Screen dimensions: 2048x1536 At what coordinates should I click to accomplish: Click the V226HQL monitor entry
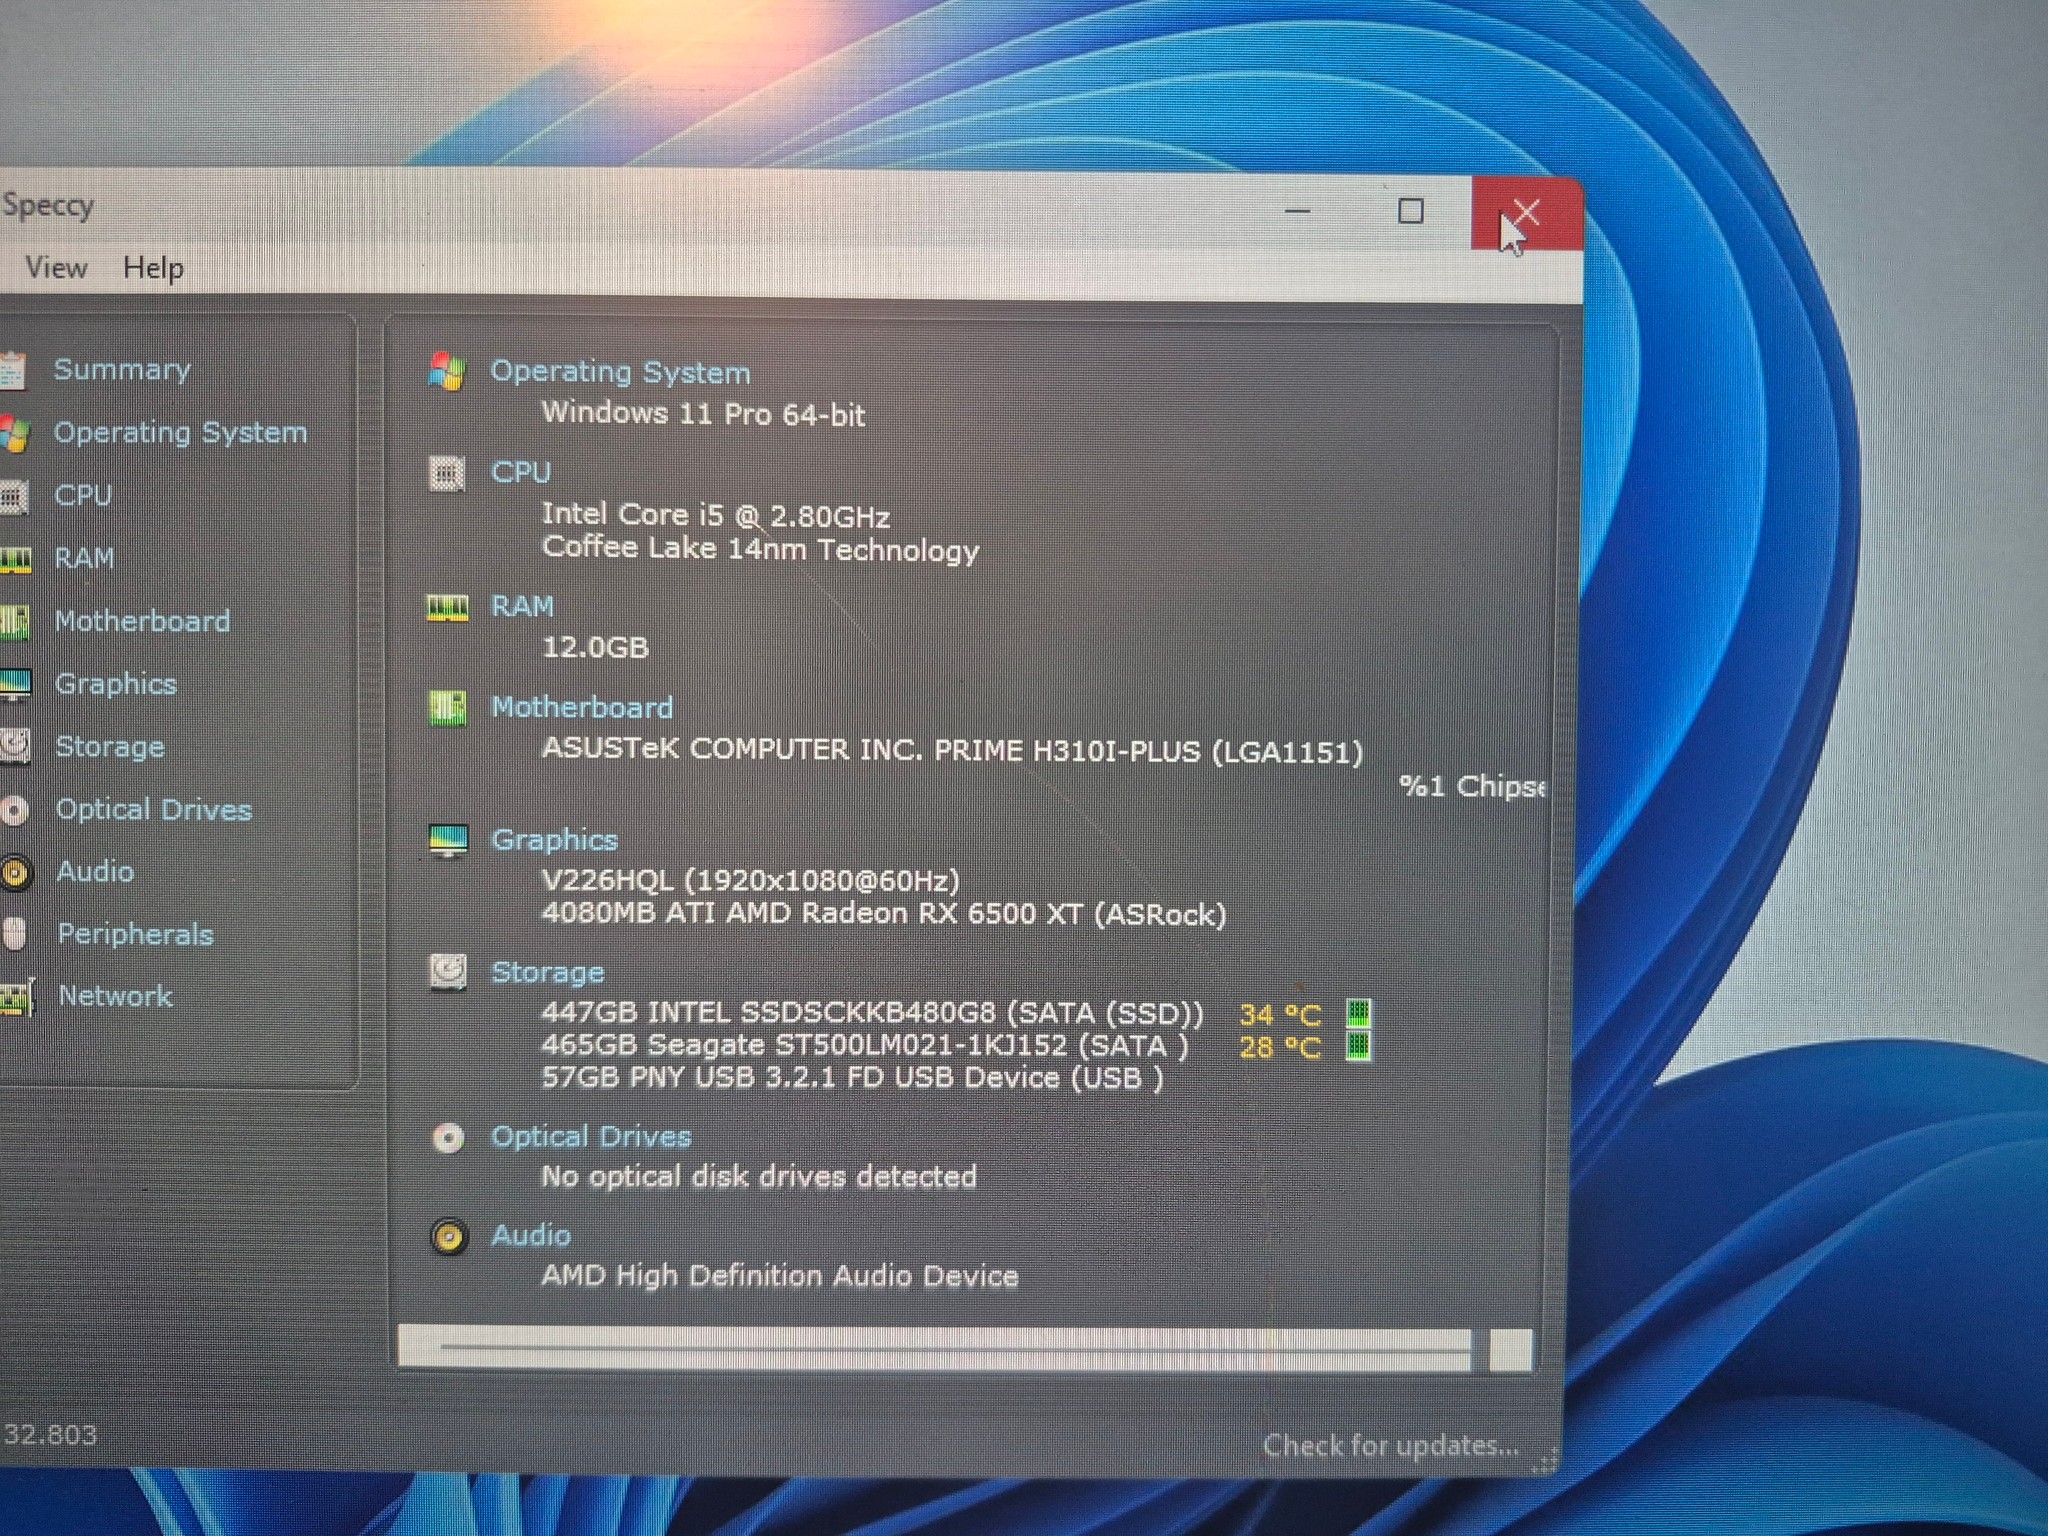750,881
